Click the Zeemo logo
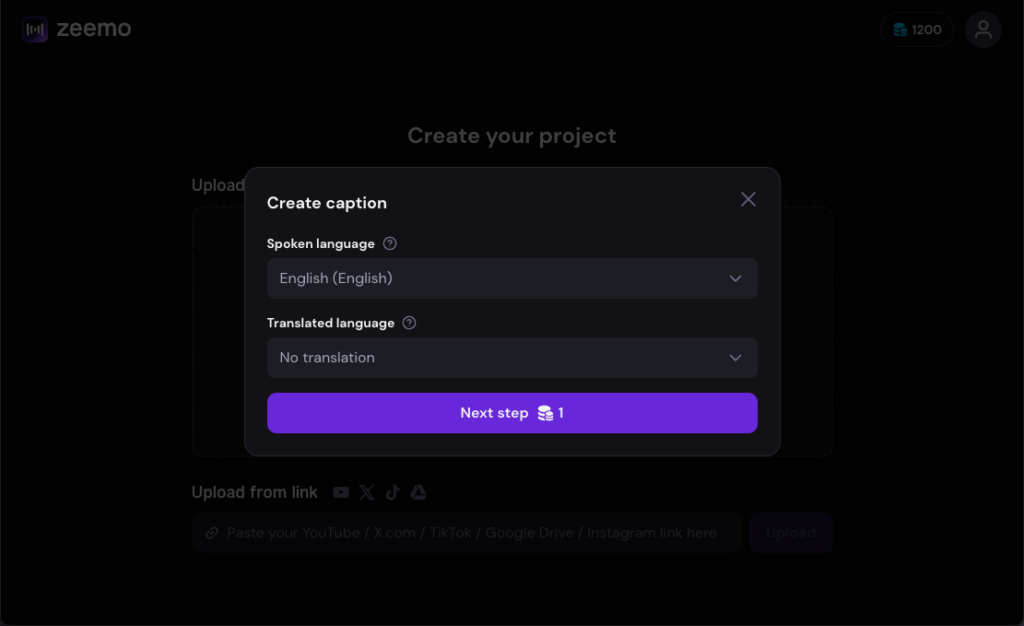 pyautogui.click(x=75, y=28)
